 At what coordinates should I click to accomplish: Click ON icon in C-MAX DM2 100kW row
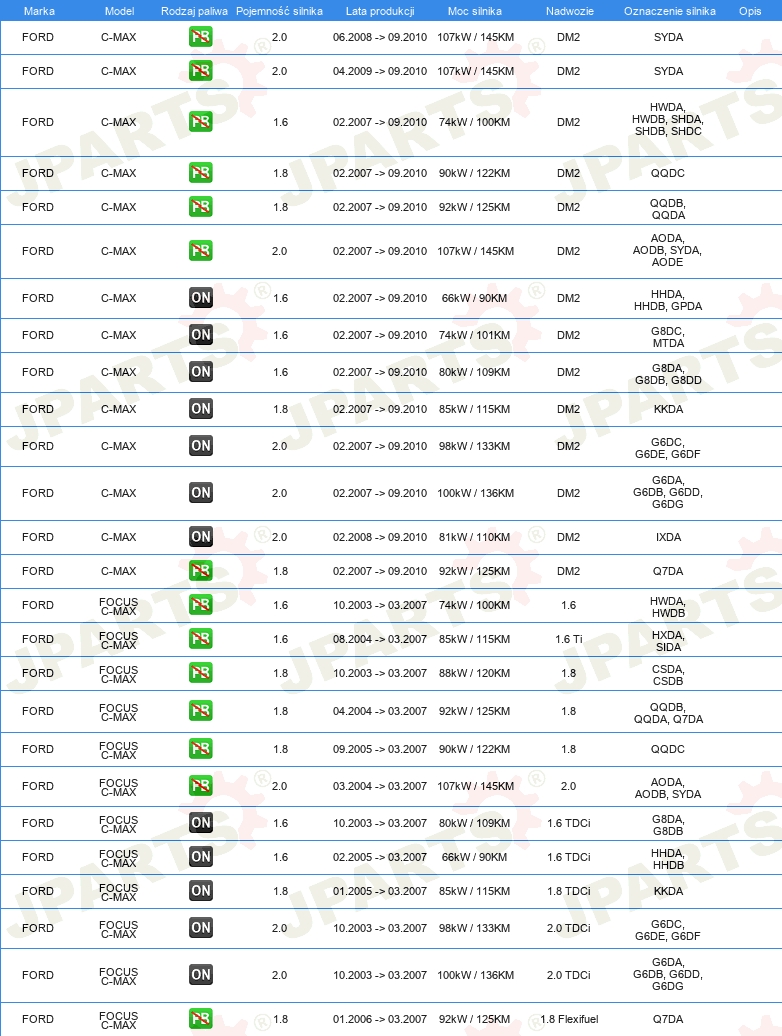[201, 493]
